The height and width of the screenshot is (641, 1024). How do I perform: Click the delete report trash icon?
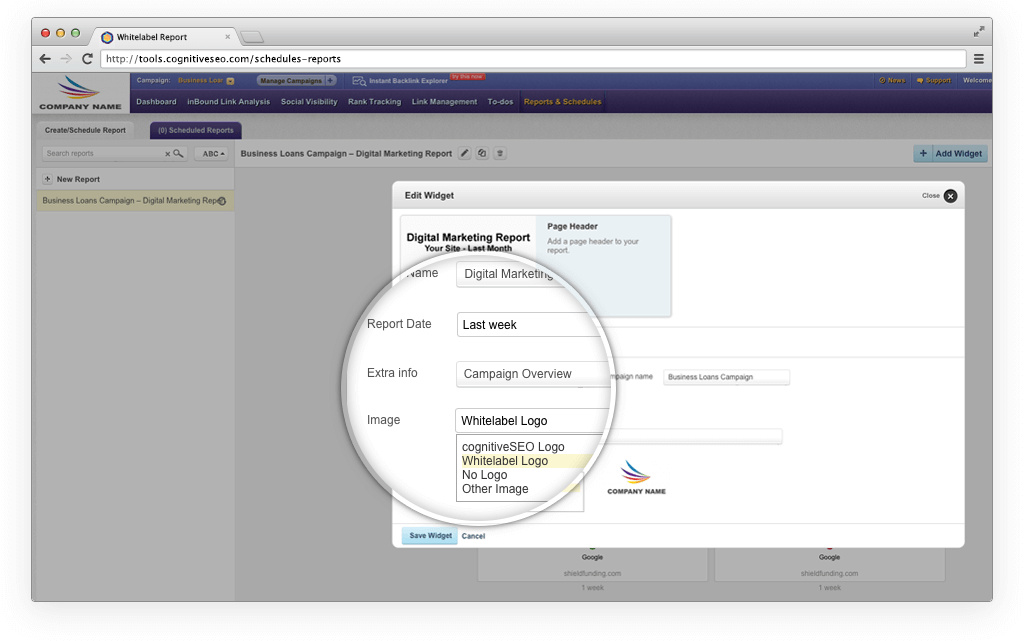(x=500, y=153)
